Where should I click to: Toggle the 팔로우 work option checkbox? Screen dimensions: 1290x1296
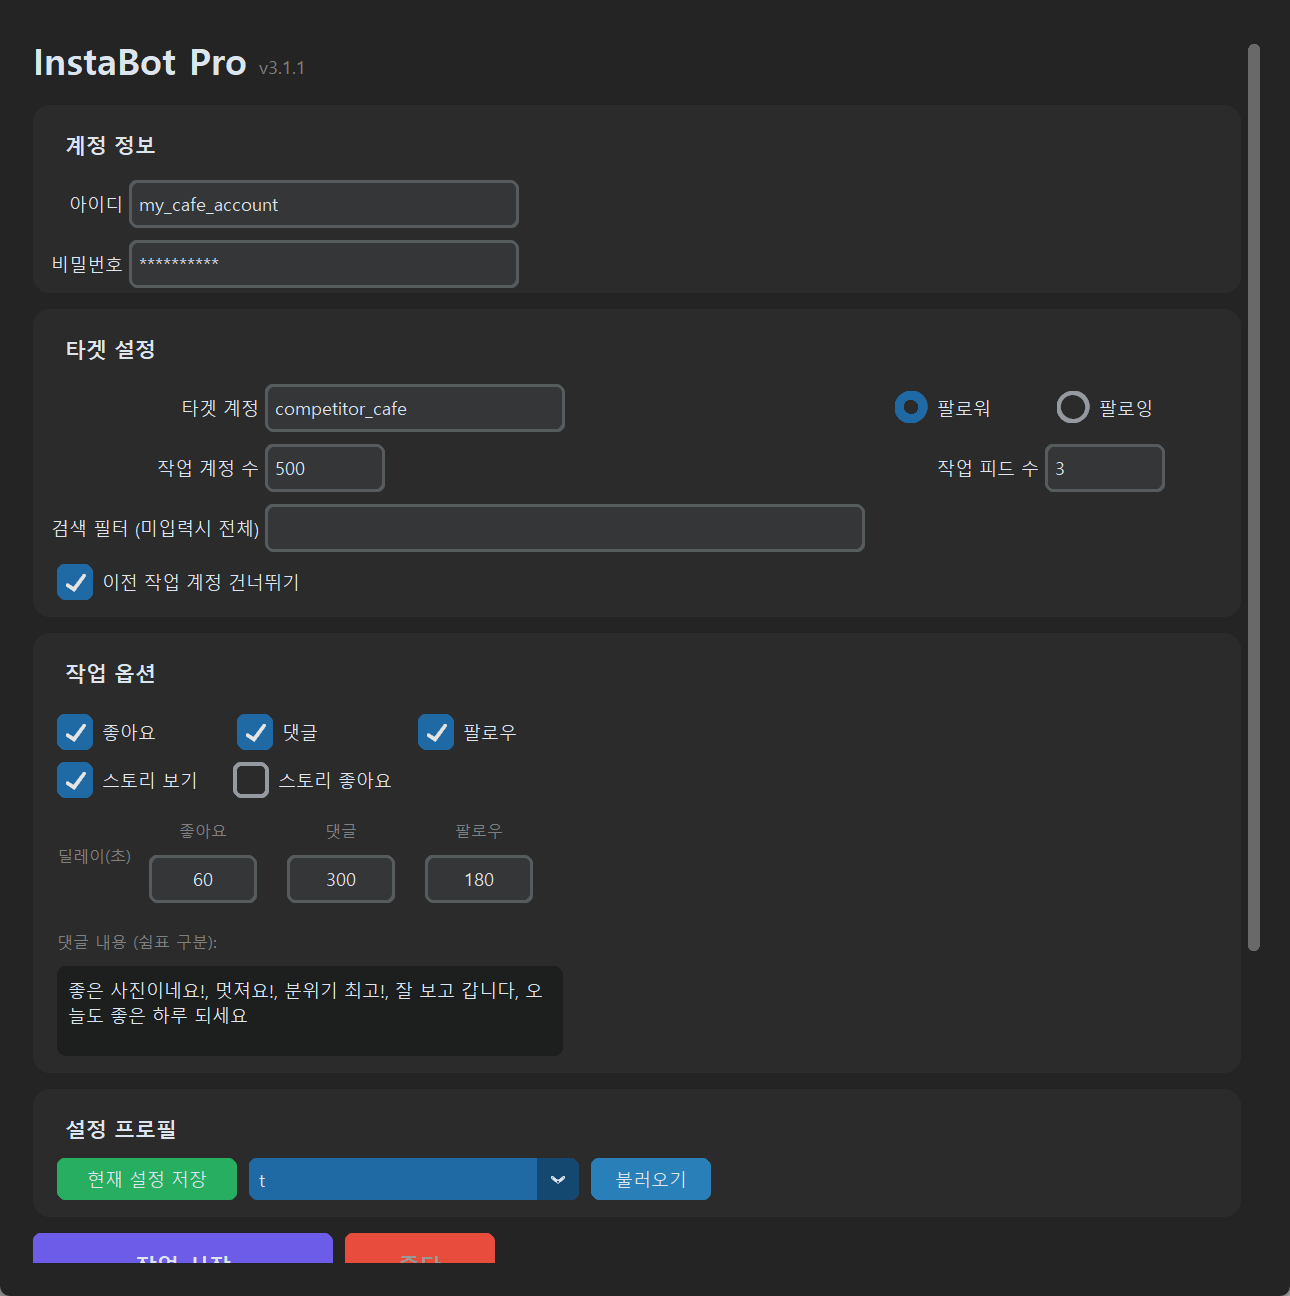pyautogui.click(x=436, y=732)
